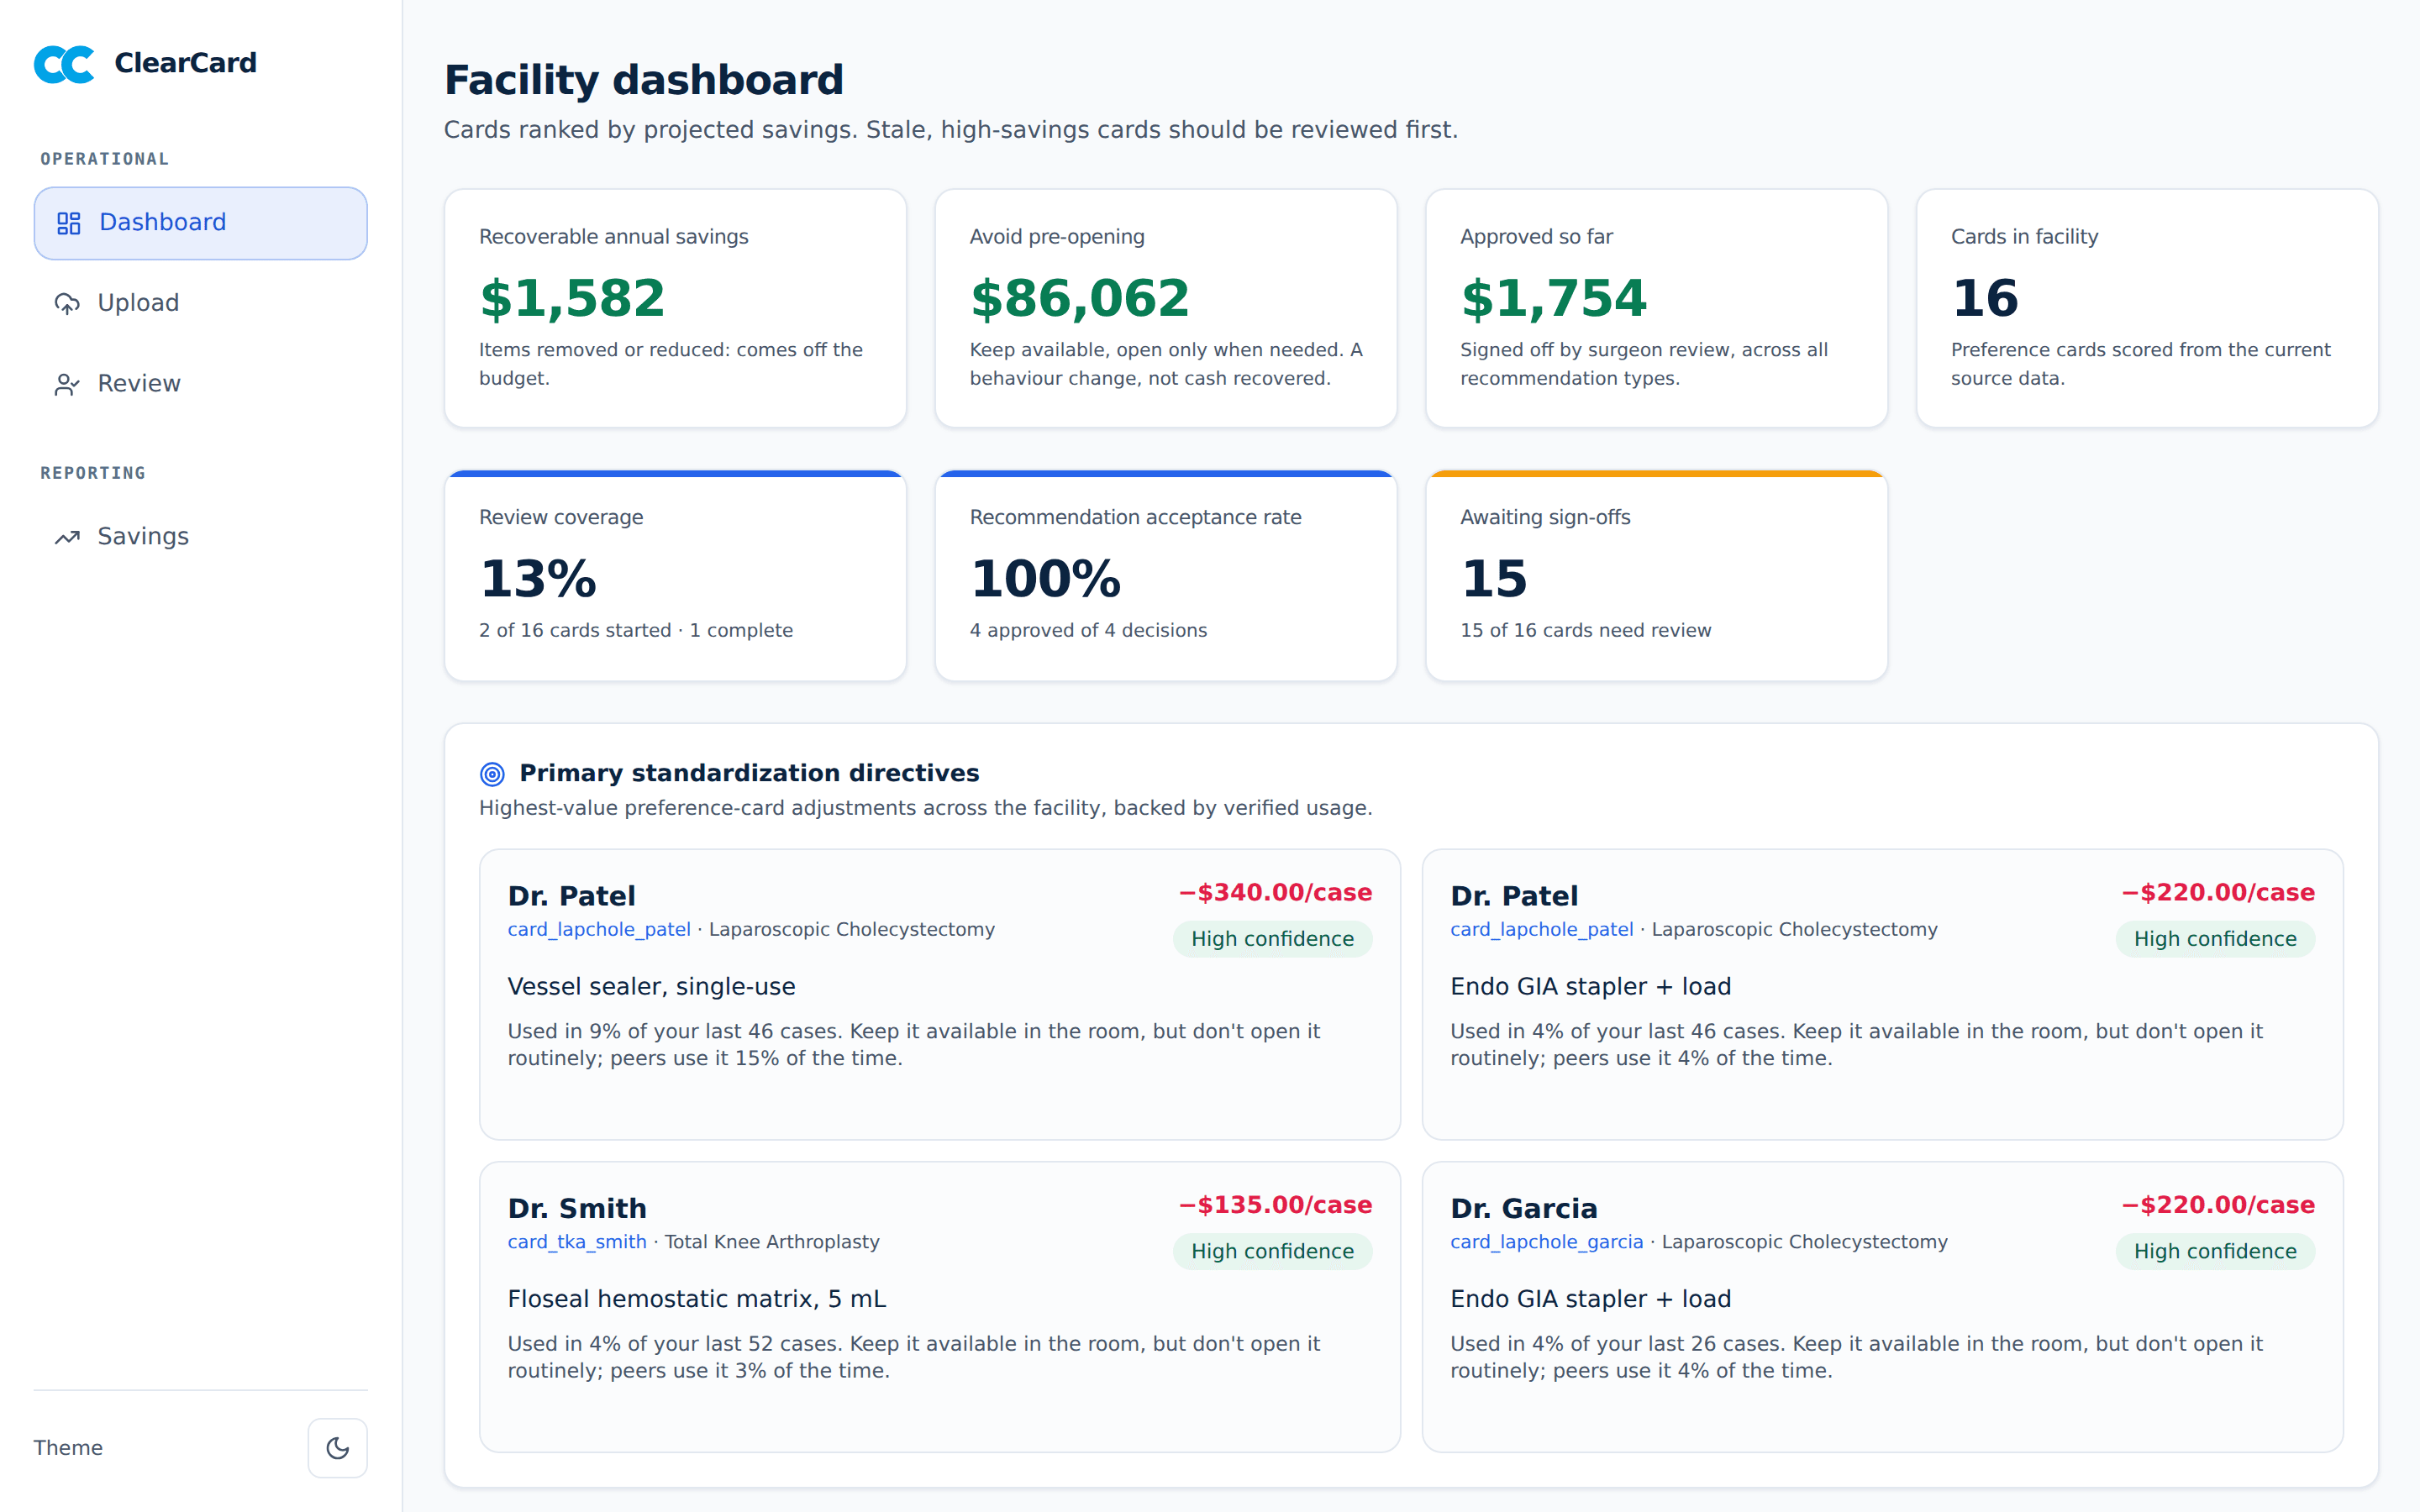Click High confidence badge on Dr. Garcia card
Screen dimensions: 2420x1512
click(x=2215, y=1251)
